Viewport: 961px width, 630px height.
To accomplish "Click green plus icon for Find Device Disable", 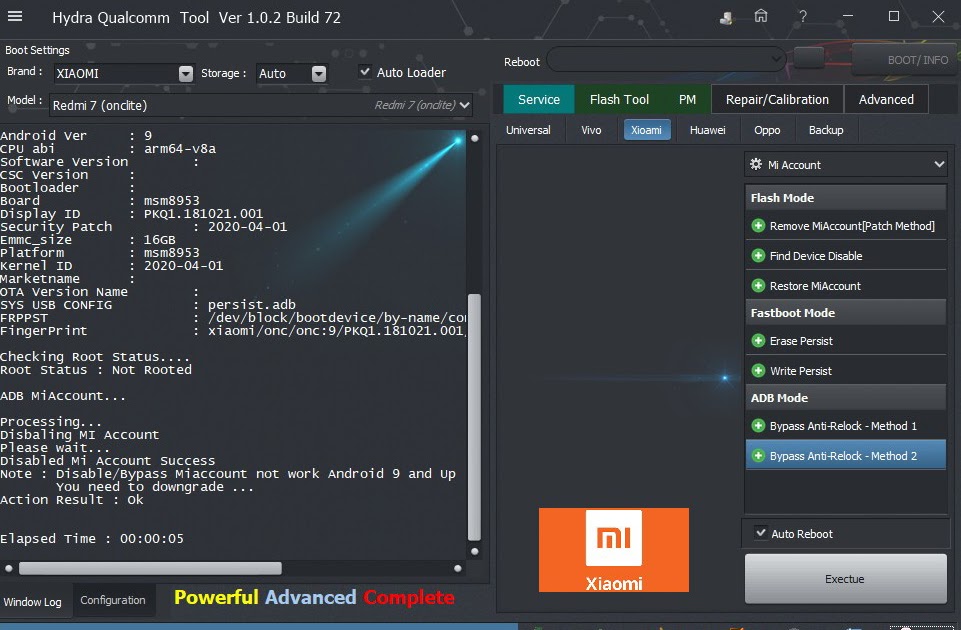I will point(758,256).
